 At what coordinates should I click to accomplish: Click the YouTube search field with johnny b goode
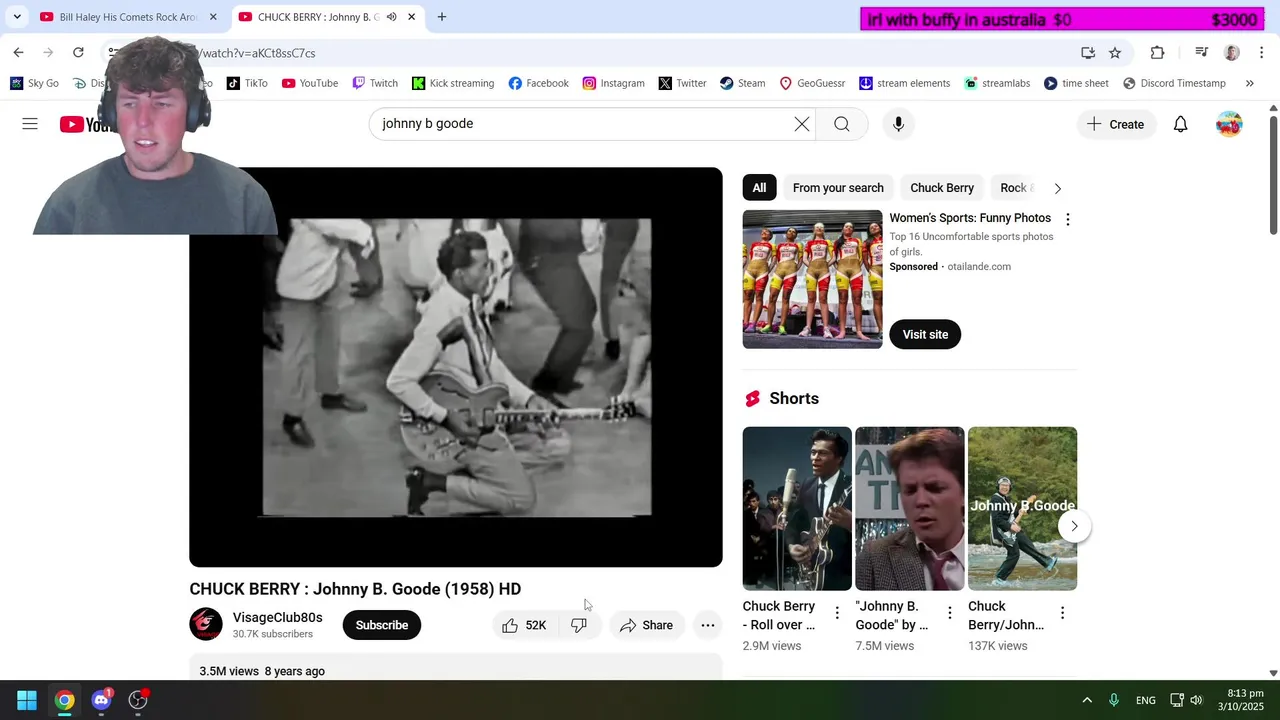590,124
